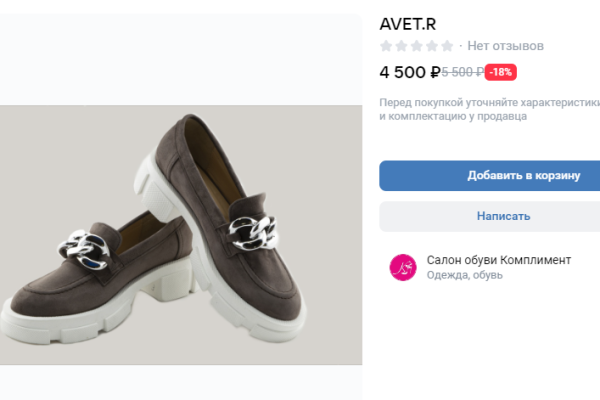Select the fifth rating star
600x400 pixels.
[446, 46]
